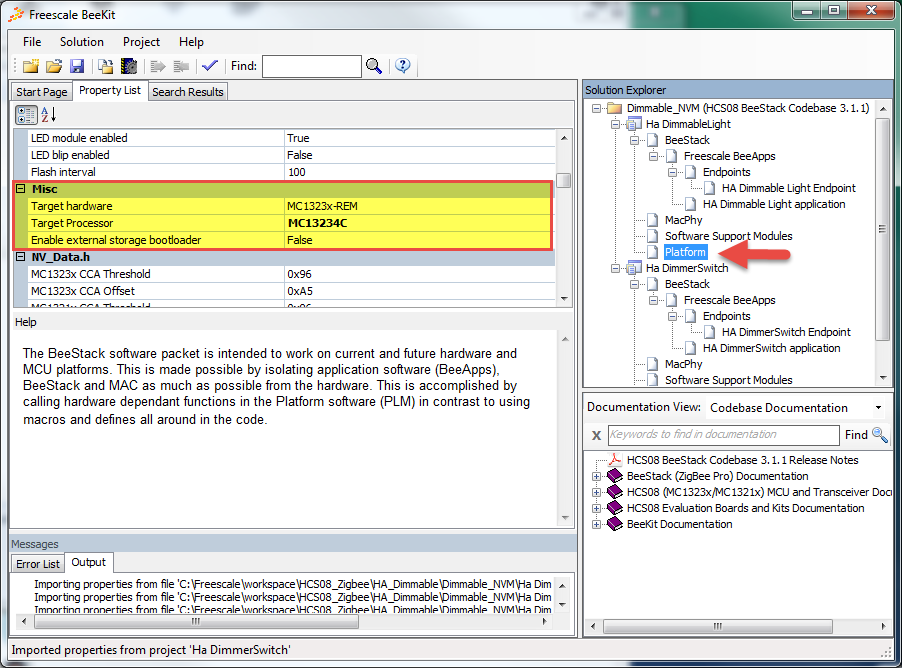Switch to the Error List tab
This screenshot has width=902, height=668.
click(38, 564)
